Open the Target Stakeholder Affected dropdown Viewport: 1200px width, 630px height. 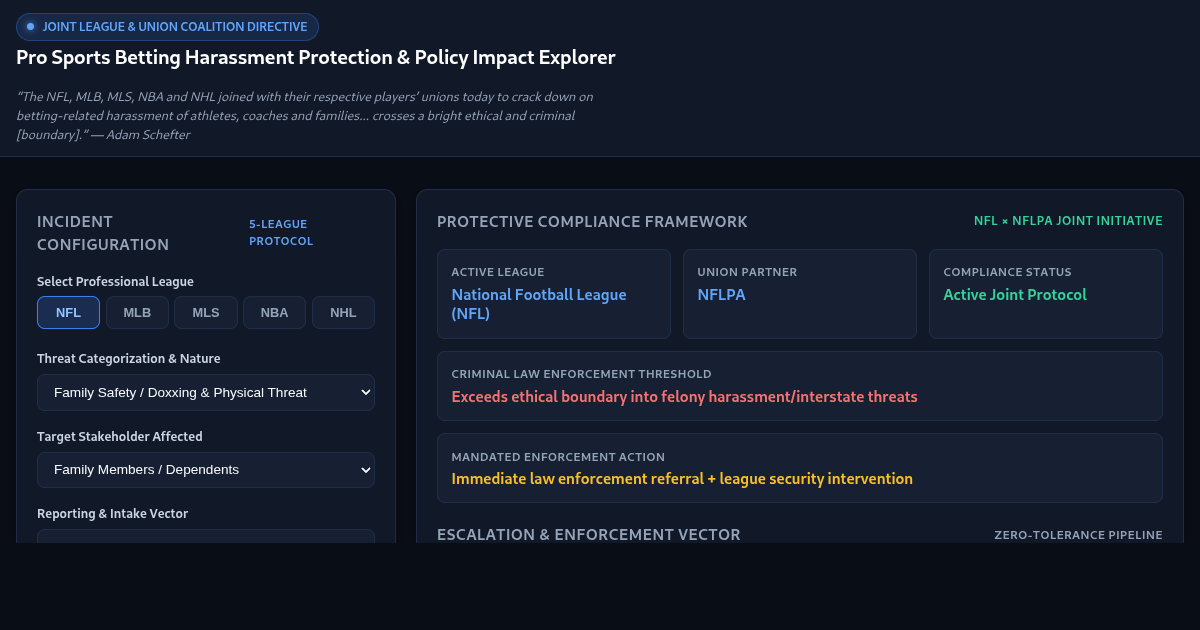206,469
